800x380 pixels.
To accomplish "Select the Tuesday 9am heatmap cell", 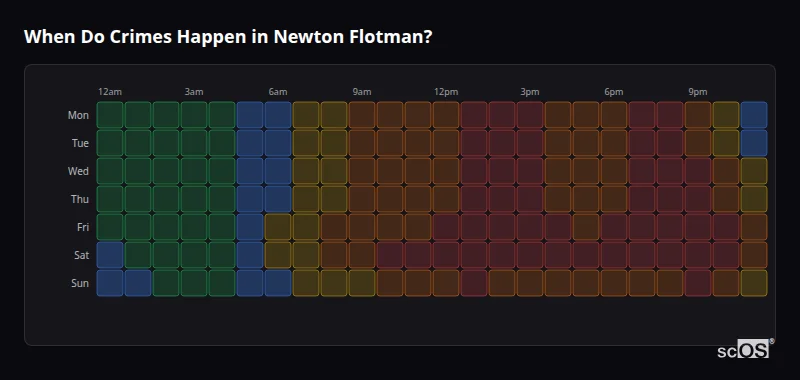I will point(362,143).
